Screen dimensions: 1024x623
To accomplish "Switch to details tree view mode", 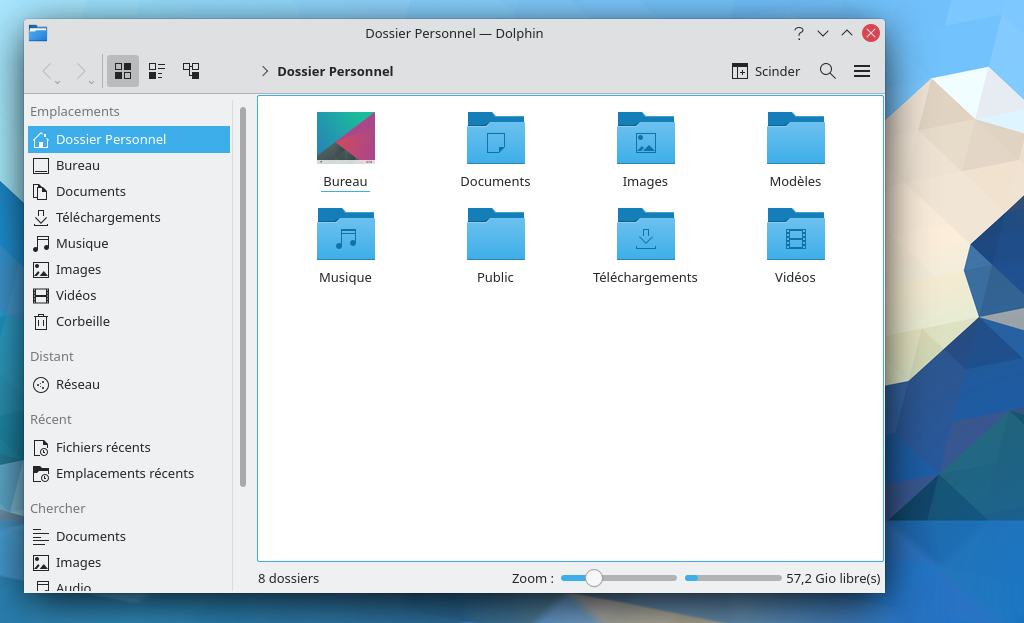I will (x=191, y=71).
